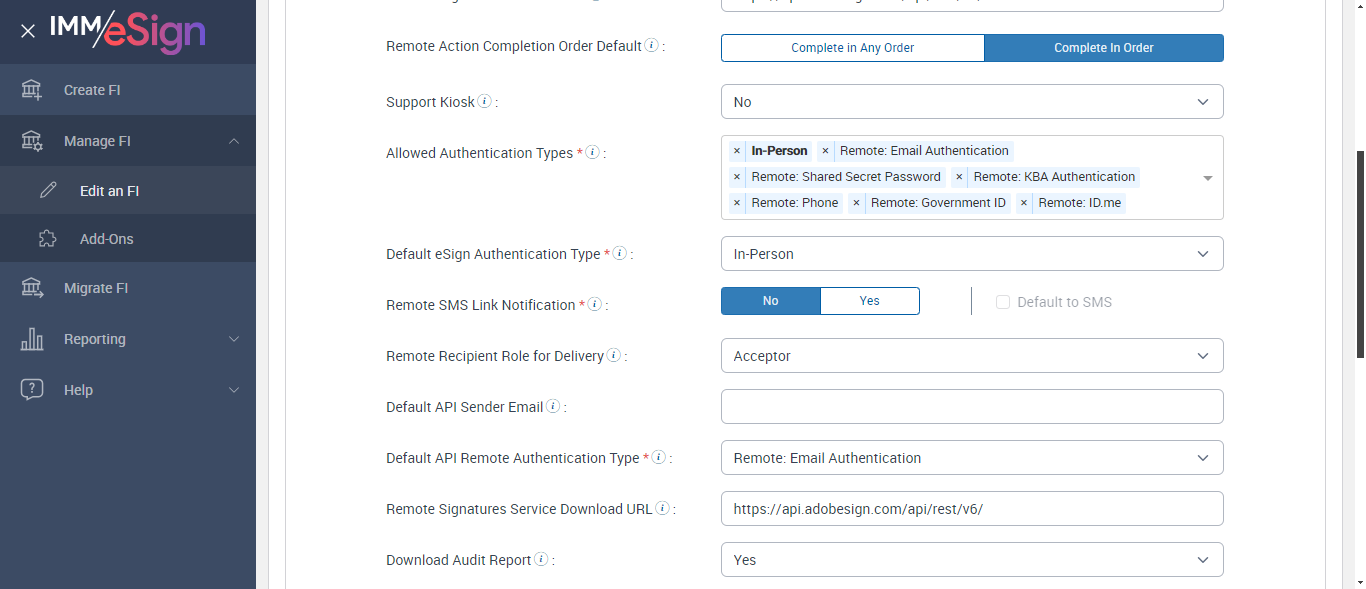The image size is (1366, 589).
Task: Remove the Remote: Phone authentication tag
Action: (x=737, y=203)
